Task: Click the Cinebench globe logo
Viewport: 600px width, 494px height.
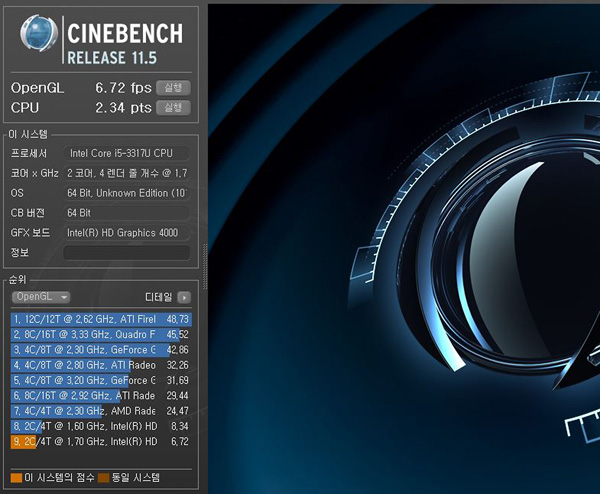Action: pyautogui.click(x=39, y=33)
